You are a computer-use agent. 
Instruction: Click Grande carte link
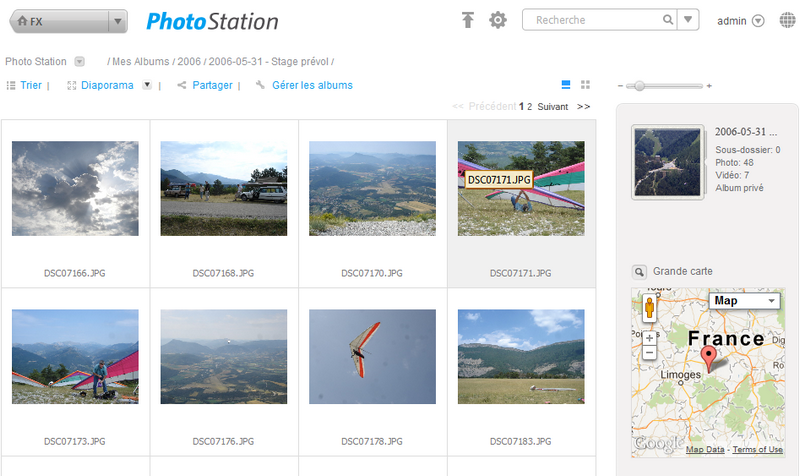point(683,271)
